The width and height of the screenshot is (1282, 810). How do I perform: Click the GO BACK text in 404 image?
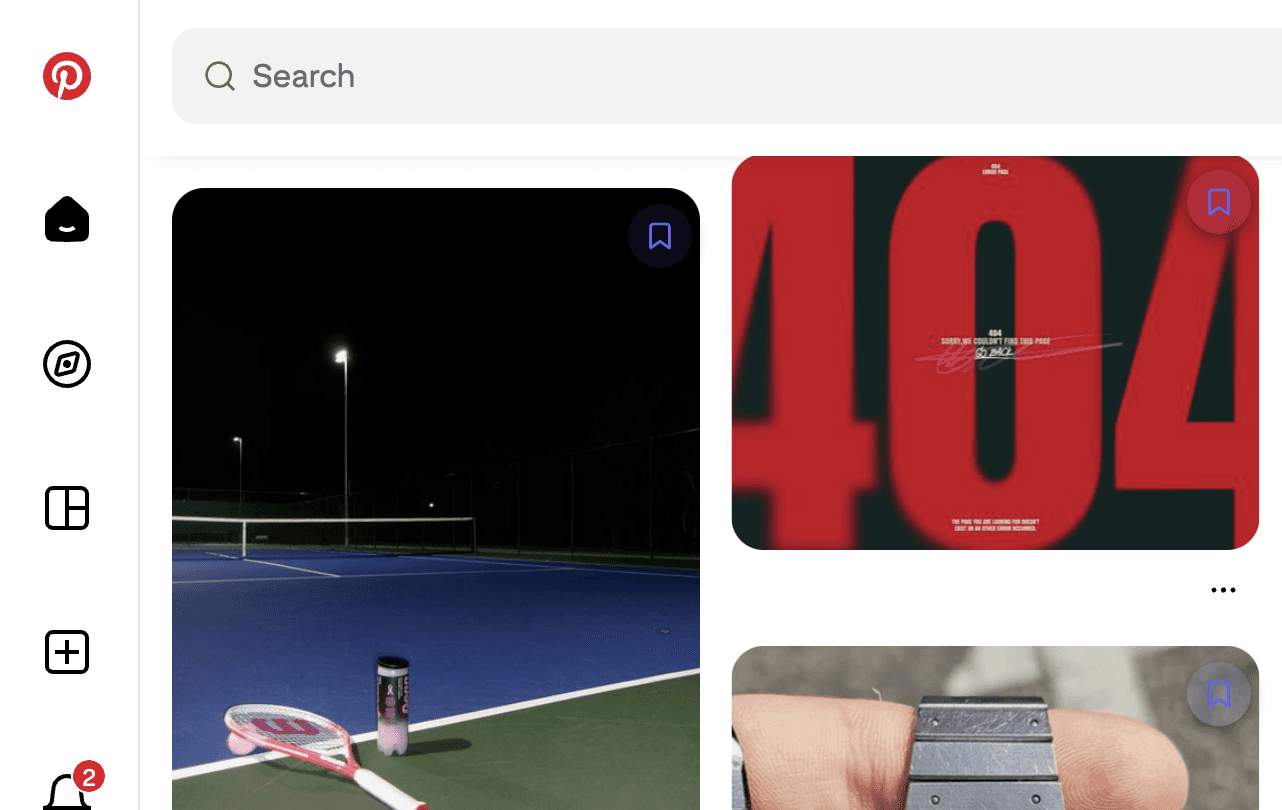point(994,354)
